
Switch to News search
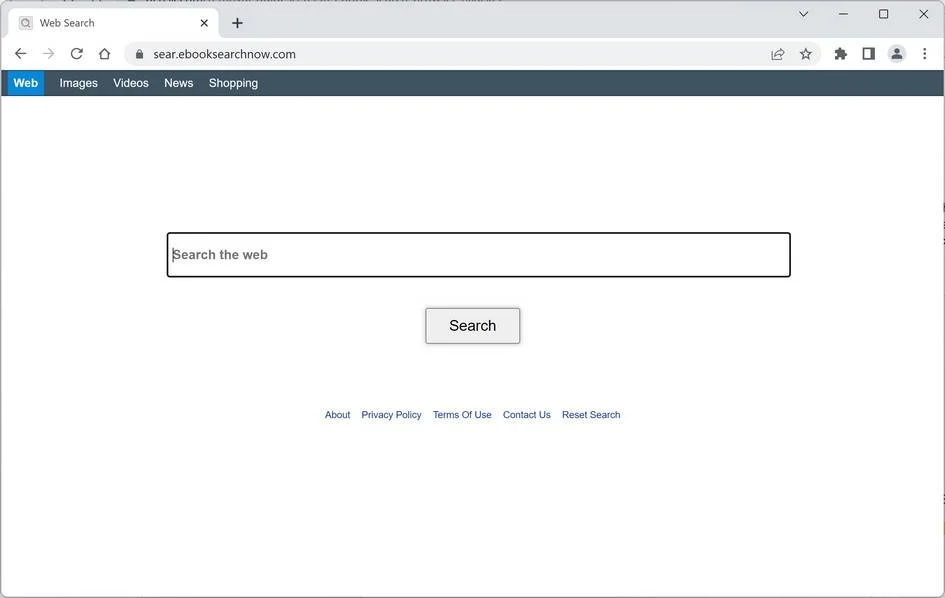[178, 83]
